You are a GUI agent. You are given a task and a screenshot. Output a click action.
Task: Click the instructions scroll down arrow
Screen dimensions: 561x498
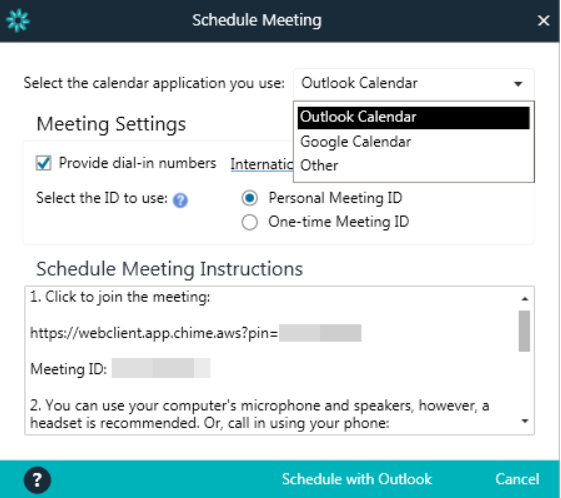coord(525,421)
